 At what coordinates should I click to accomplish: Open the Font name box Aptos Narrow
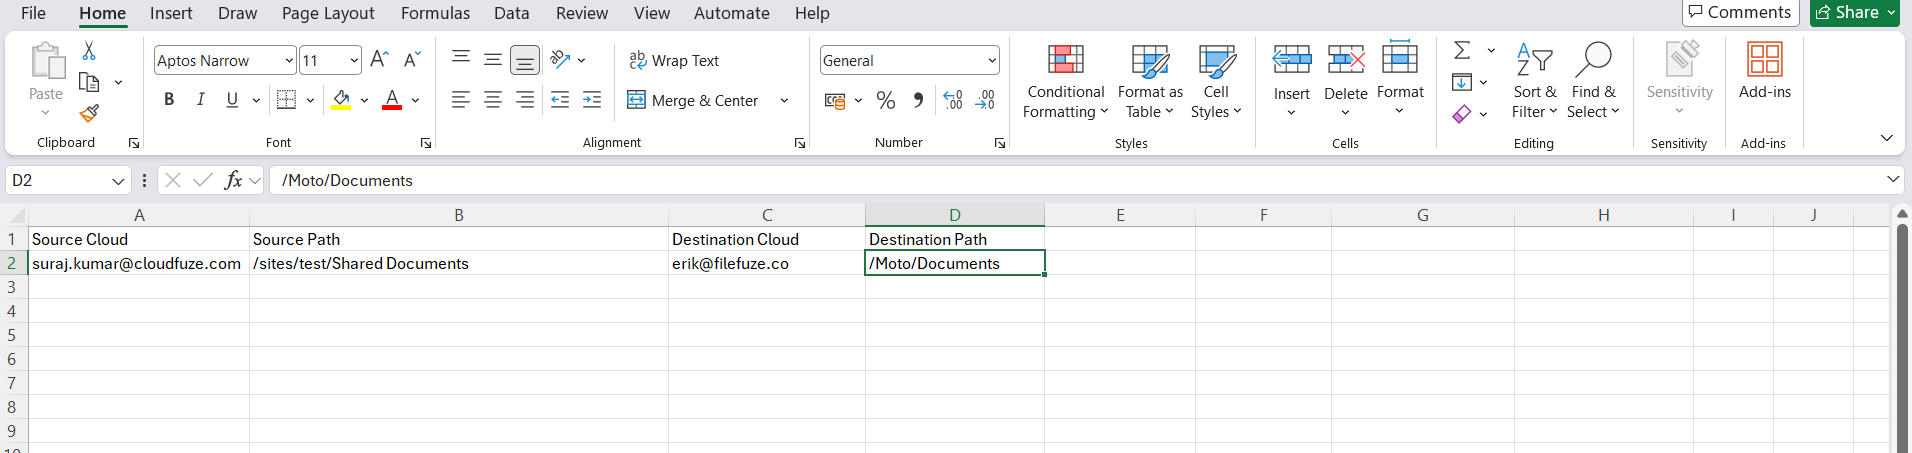click(225, 60)
